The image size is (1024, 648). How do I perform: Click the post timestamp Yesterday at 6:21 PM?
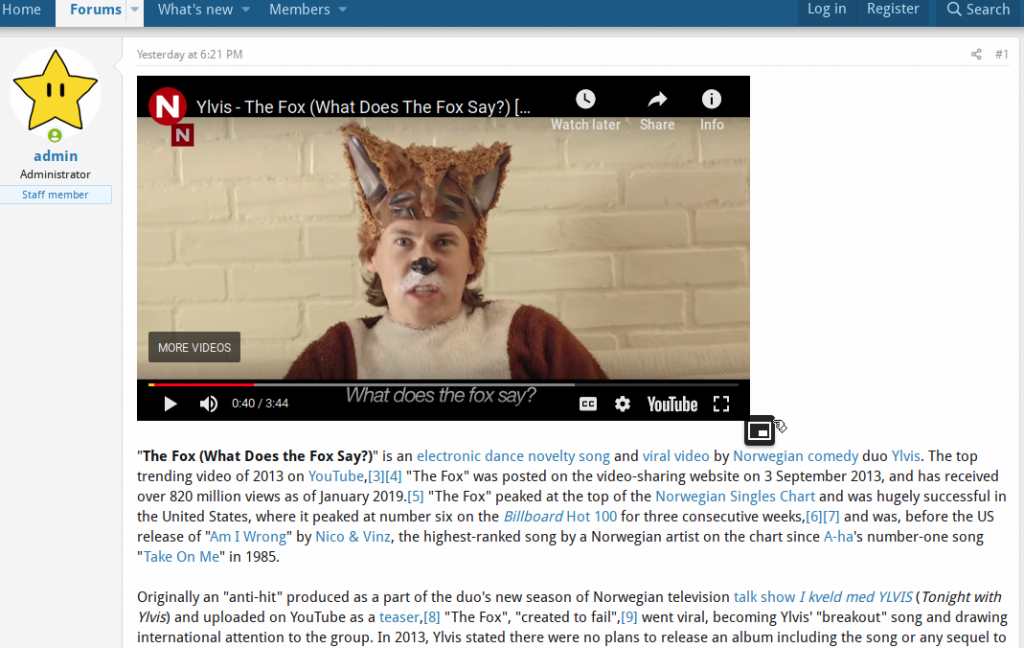[x=189, y=55]
